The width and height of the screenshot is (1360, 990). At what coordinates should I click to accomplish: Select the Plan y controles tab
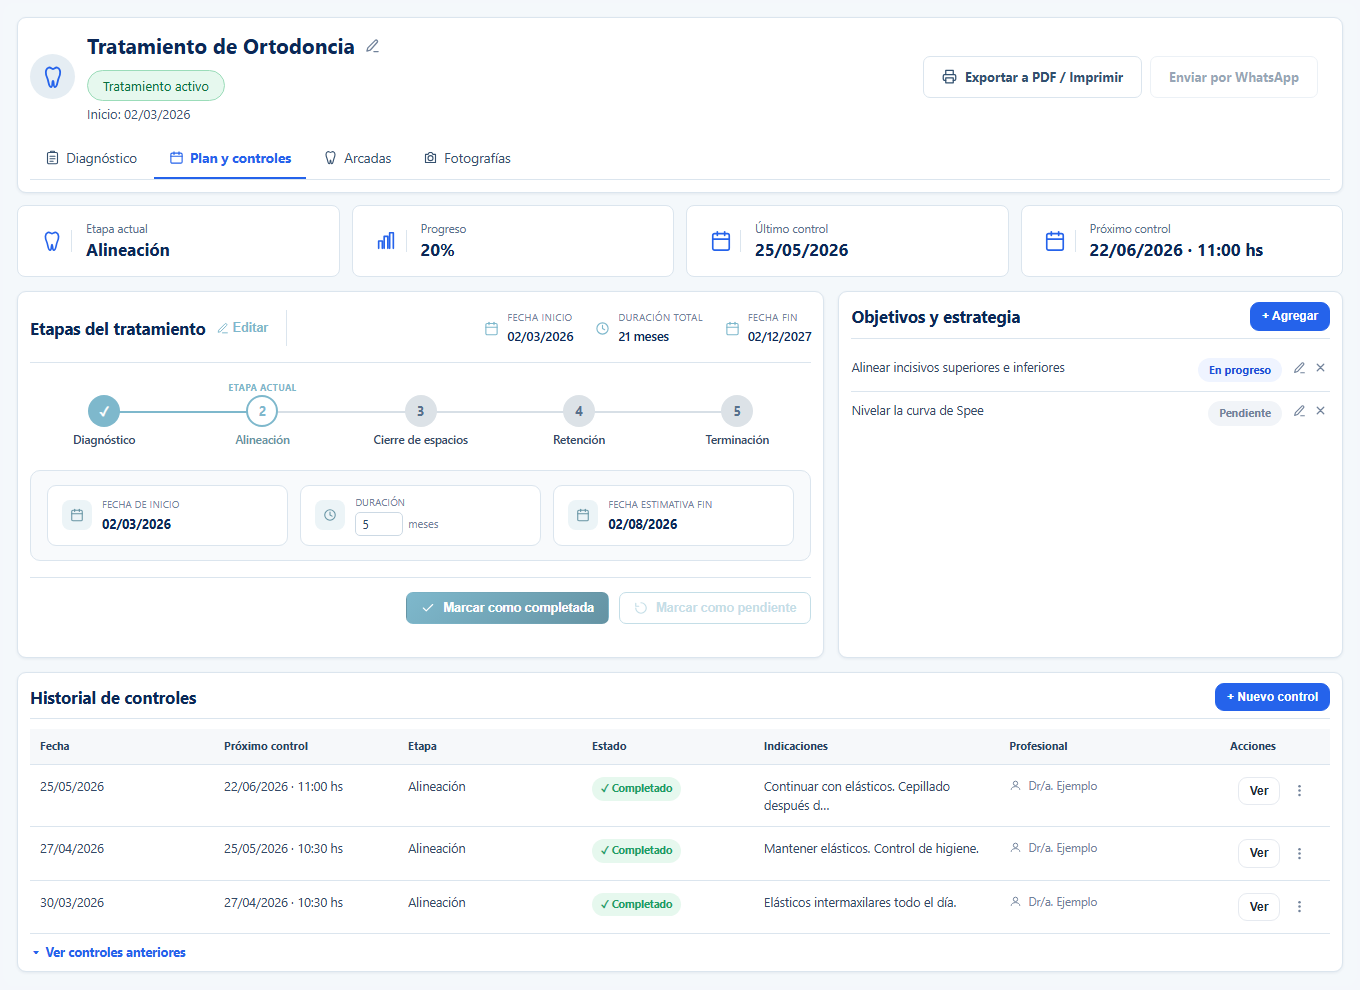(230, 158)
